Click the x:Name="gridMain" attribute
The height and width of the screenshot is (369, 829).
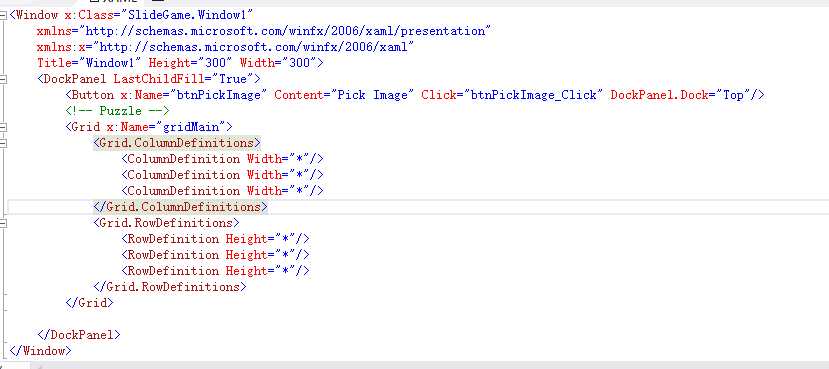pos(166,127)
